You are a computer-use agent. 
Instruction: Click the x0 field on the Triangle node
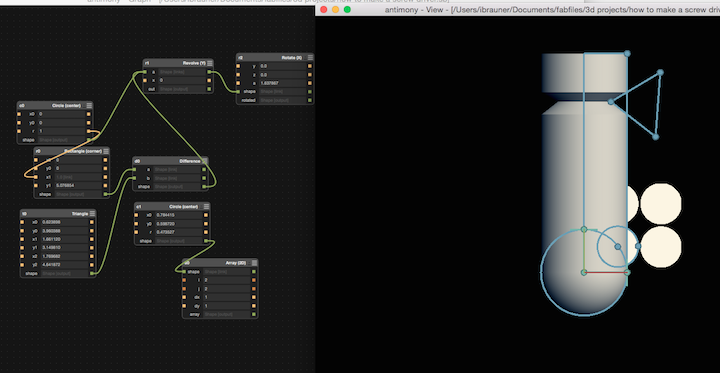65,222
